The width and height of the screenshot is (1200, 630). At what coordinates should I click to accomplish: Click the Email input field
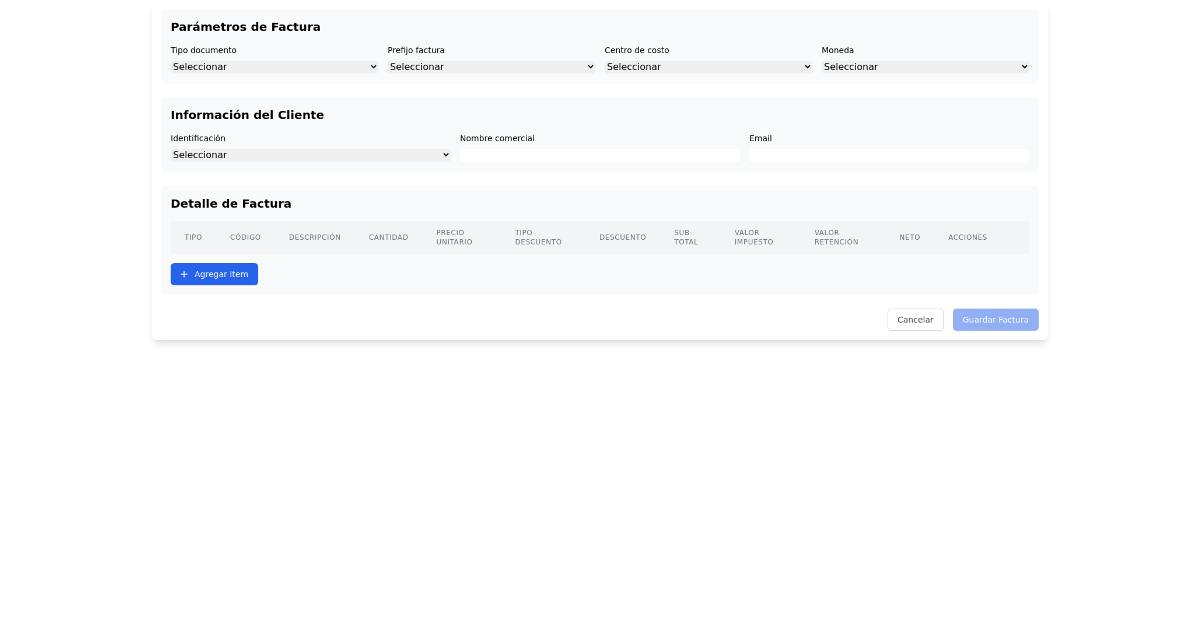(x=889, y=154)
